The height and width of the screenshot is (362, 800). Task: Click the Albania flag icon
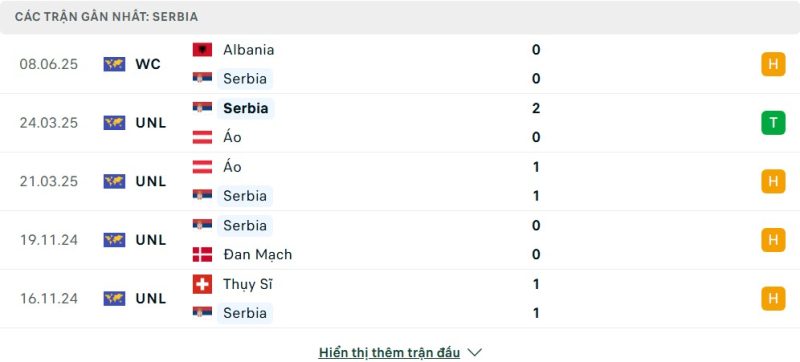click(202, 49)
